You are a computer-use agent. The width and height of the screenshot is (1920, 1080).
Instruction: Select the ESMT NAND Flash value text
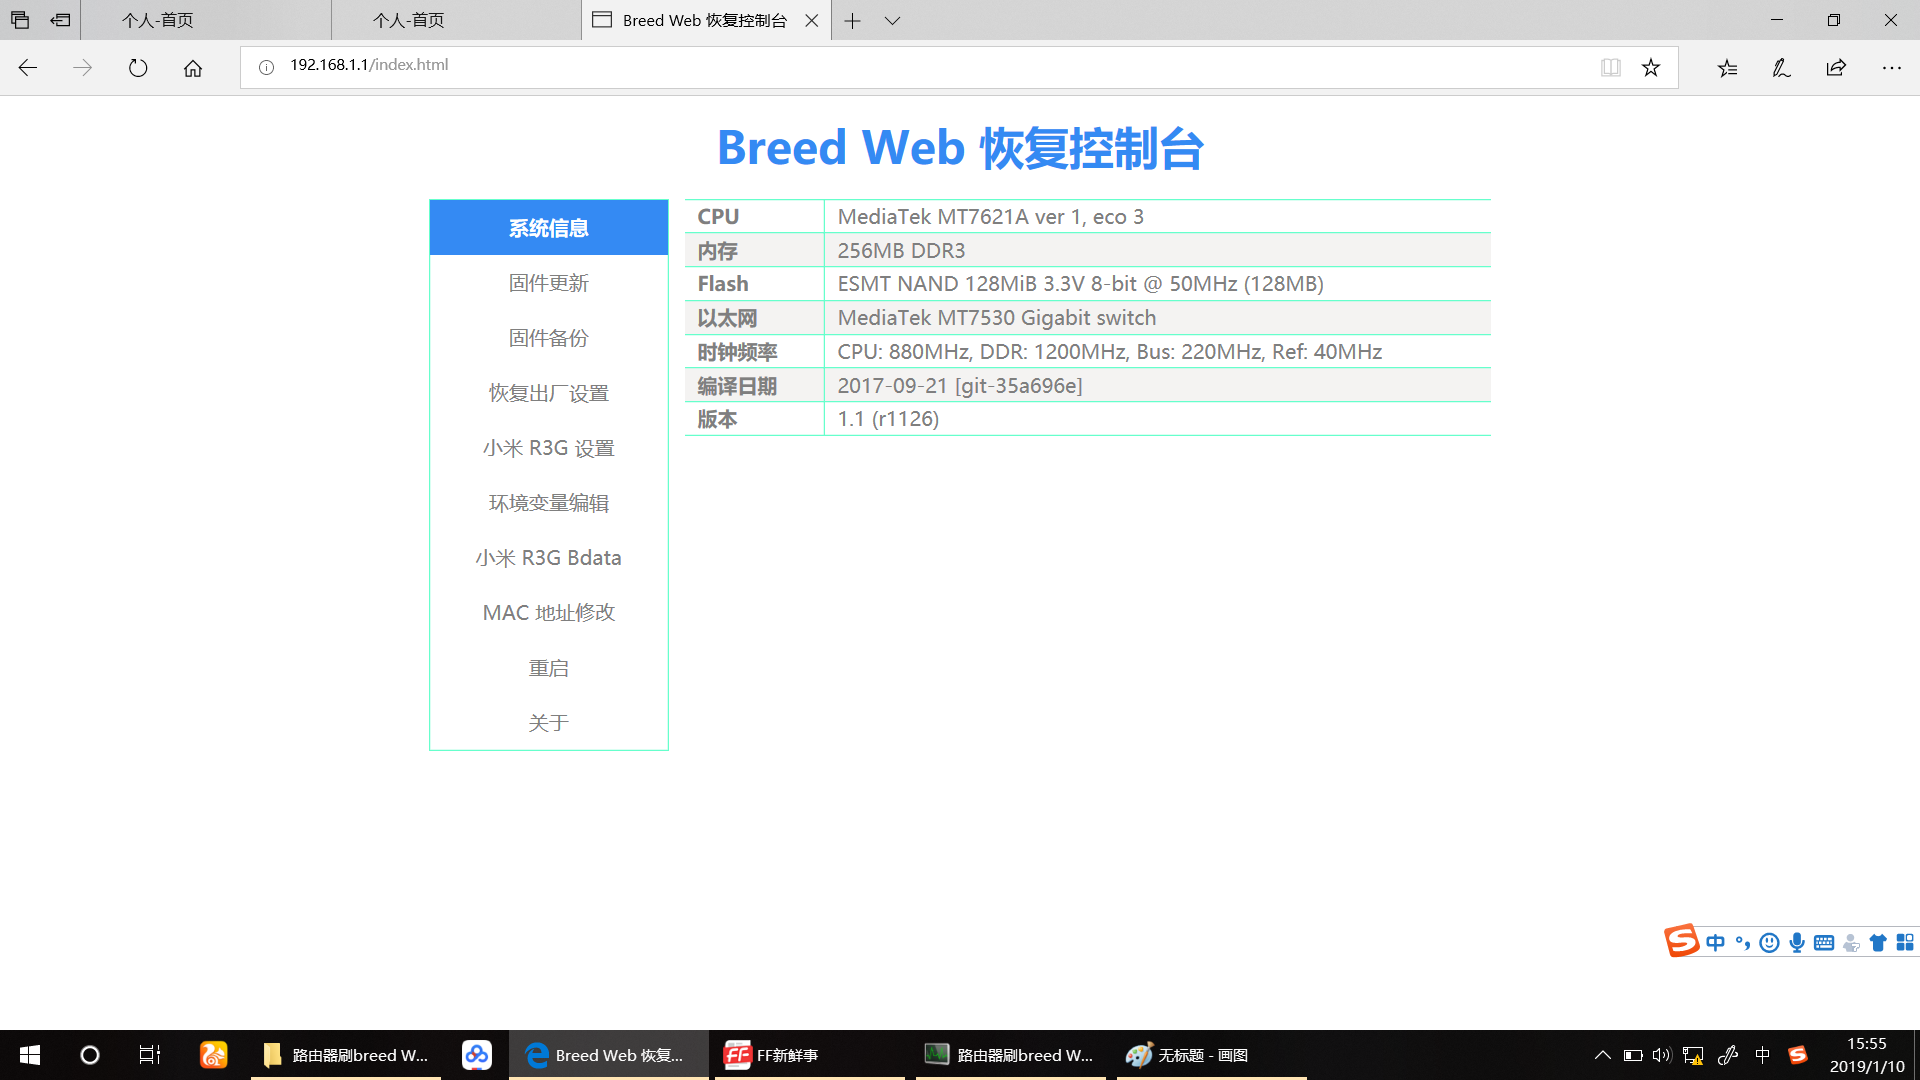[x=1080, y=284]
